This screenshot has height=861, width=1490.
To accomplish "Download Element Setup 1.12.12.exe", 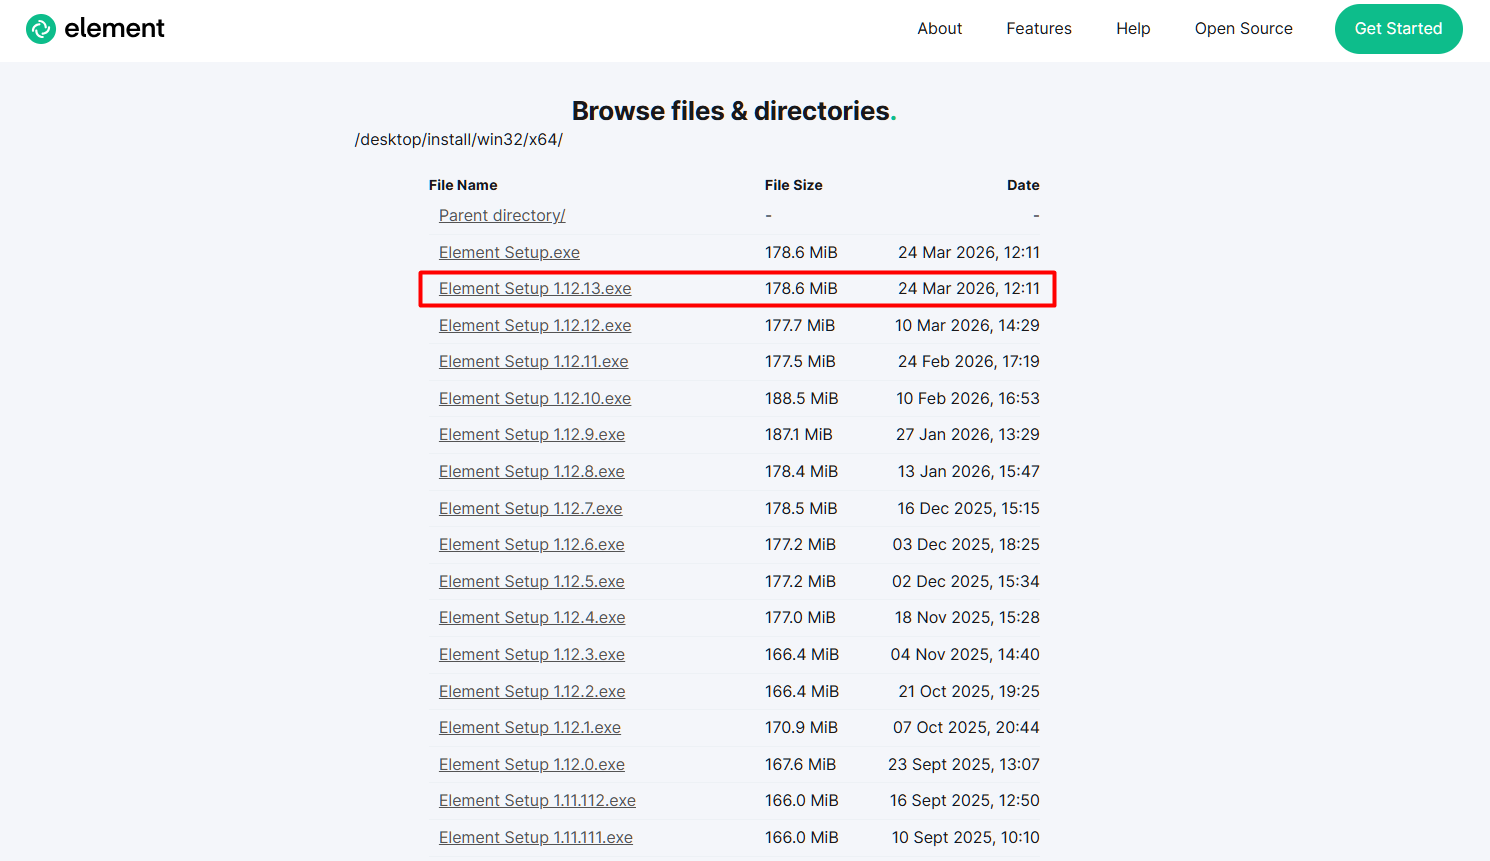I will coord(535,326).
